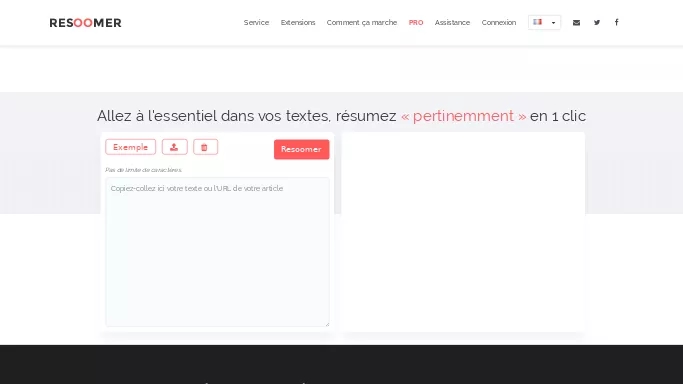683x384 pixels.
Task: Go to Comment ça marche
Action: click(x=362, y=23)
